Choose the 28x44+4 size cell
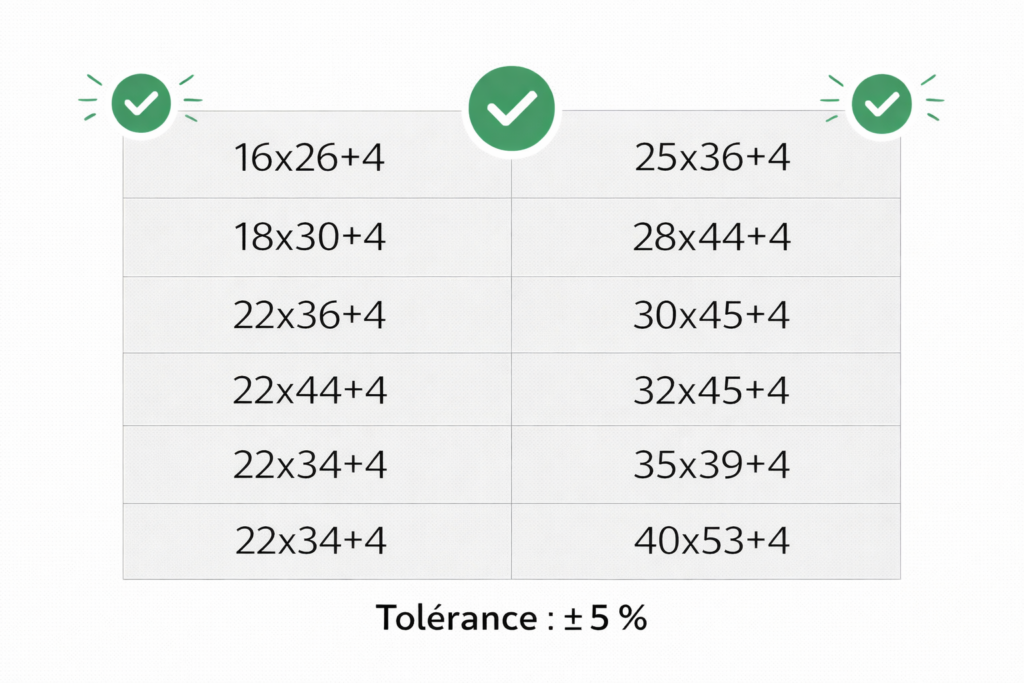 coord(711,237)
